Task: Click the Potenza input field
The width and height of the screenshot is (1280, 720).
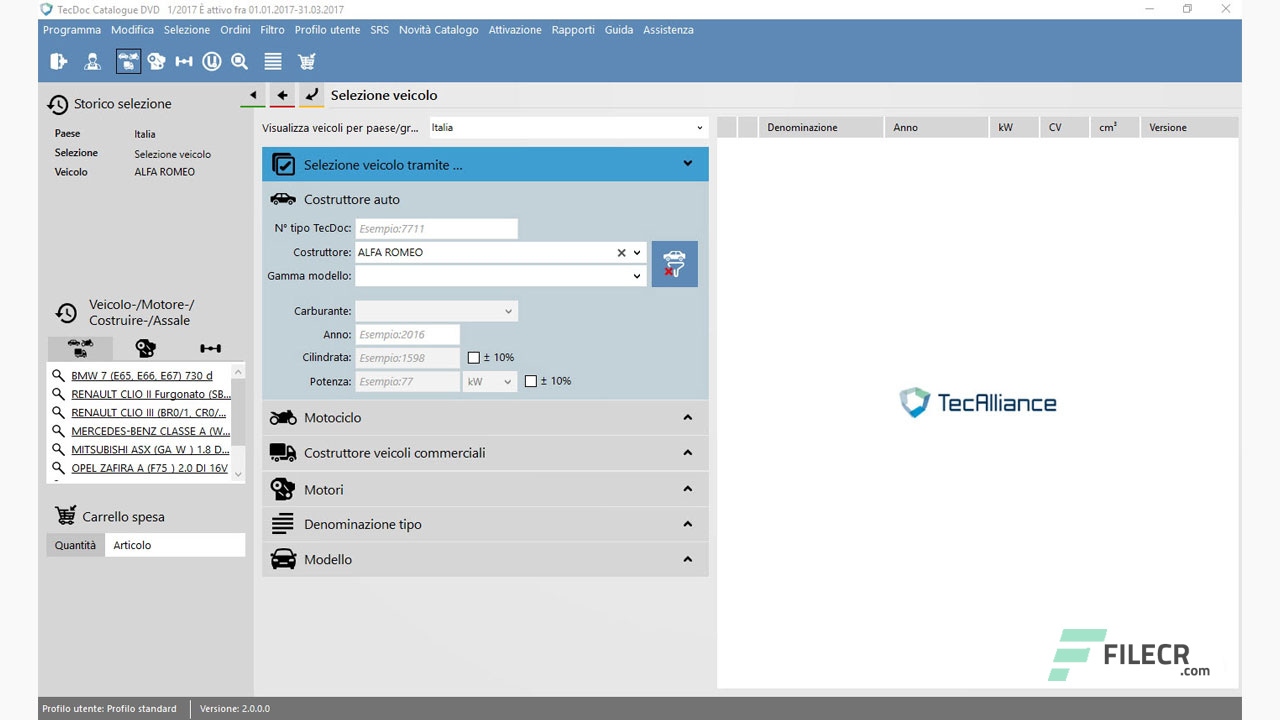Action: pyautogui.click(x=407, y=381)
